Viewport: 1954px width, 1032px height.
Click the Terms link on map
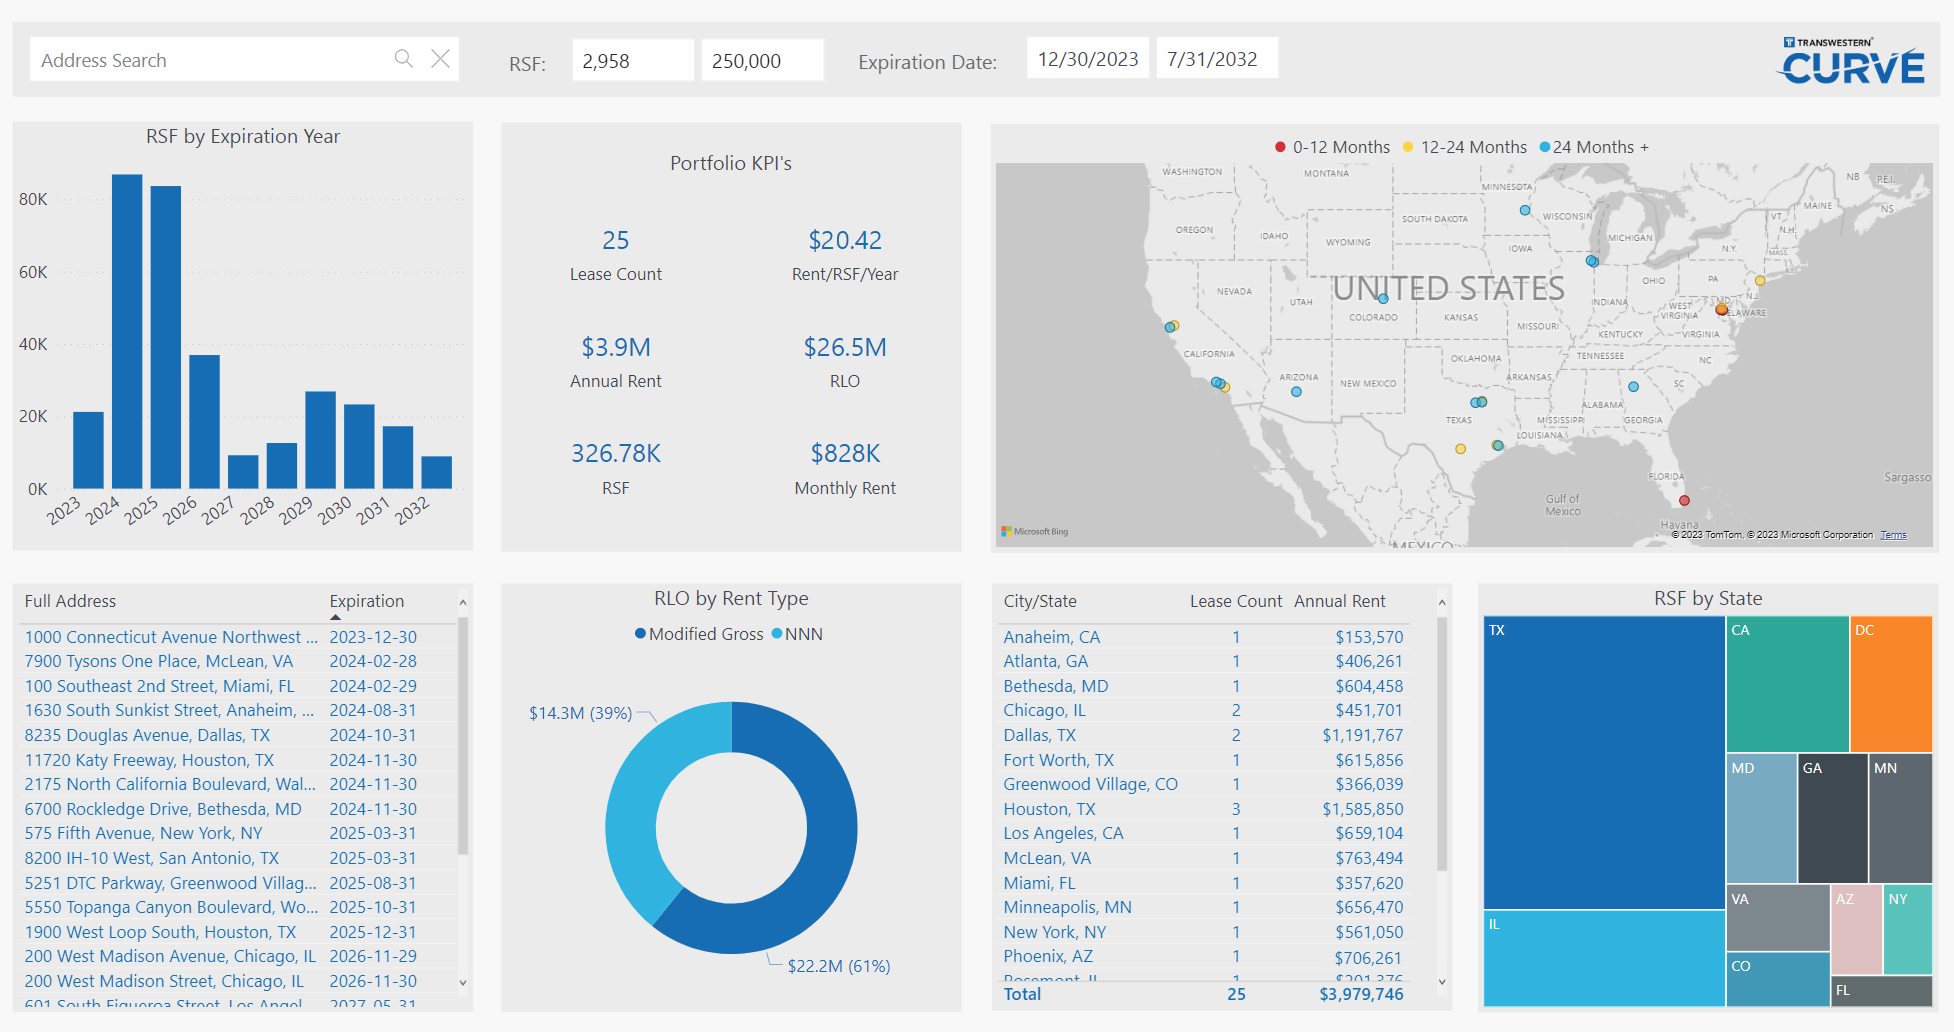click(x=1893, y=535)
